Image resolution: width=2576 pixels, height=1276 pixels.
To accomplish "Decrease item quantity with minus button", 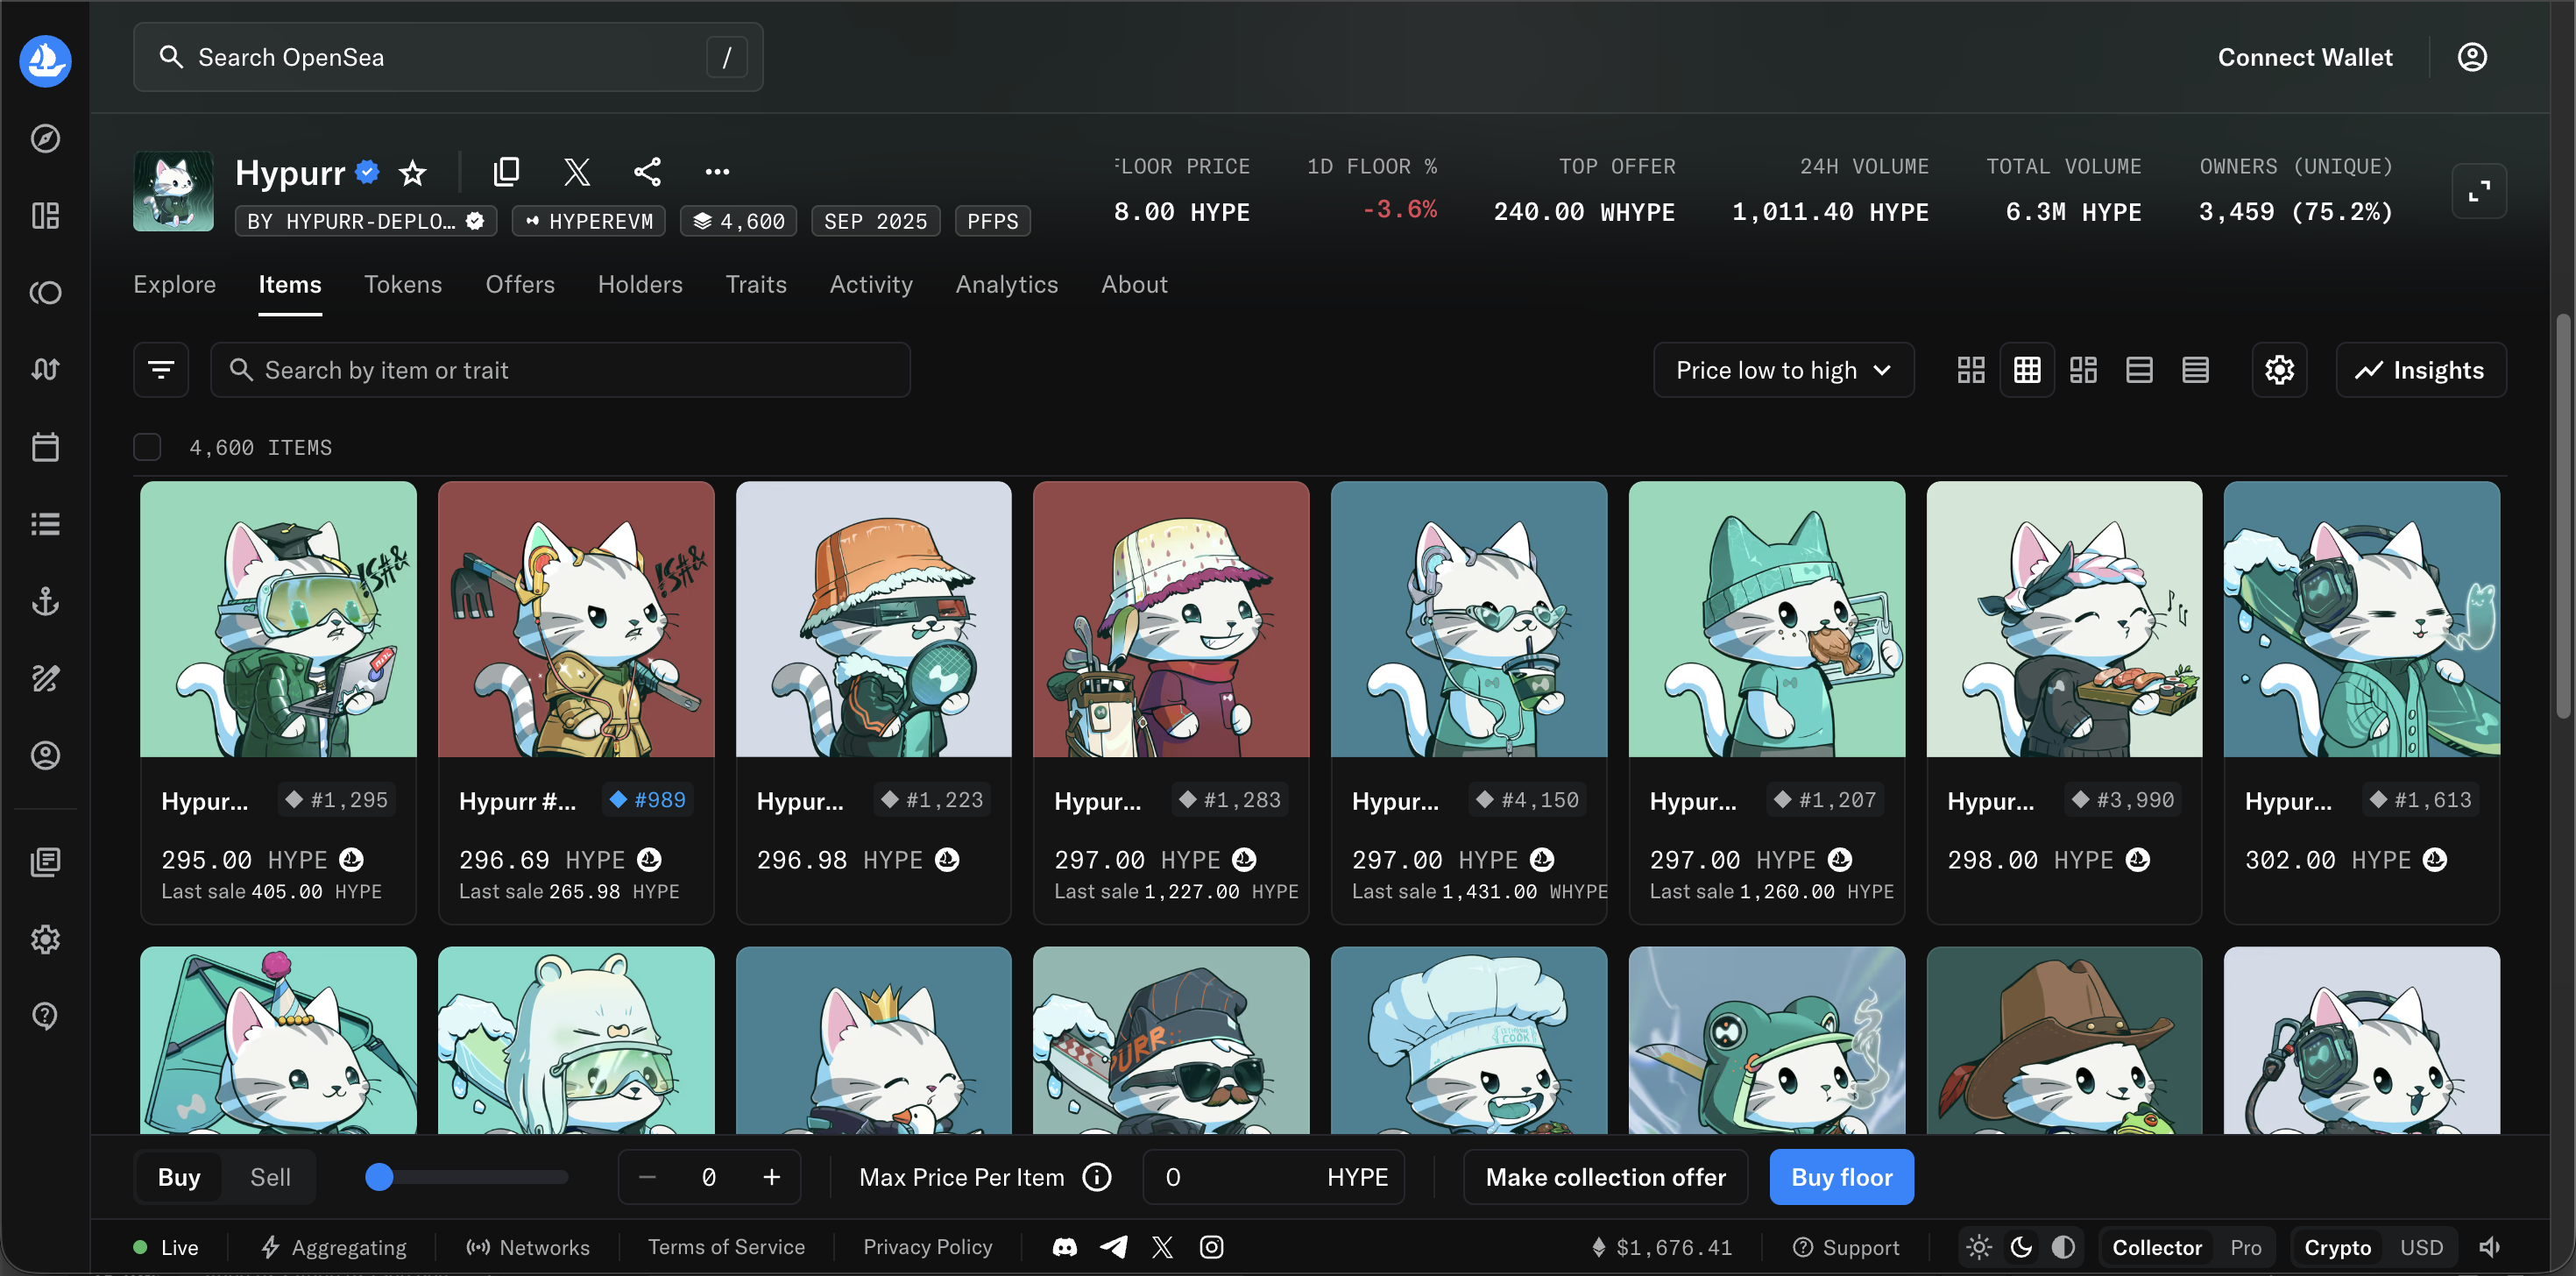I will (x=647, y=1177).
